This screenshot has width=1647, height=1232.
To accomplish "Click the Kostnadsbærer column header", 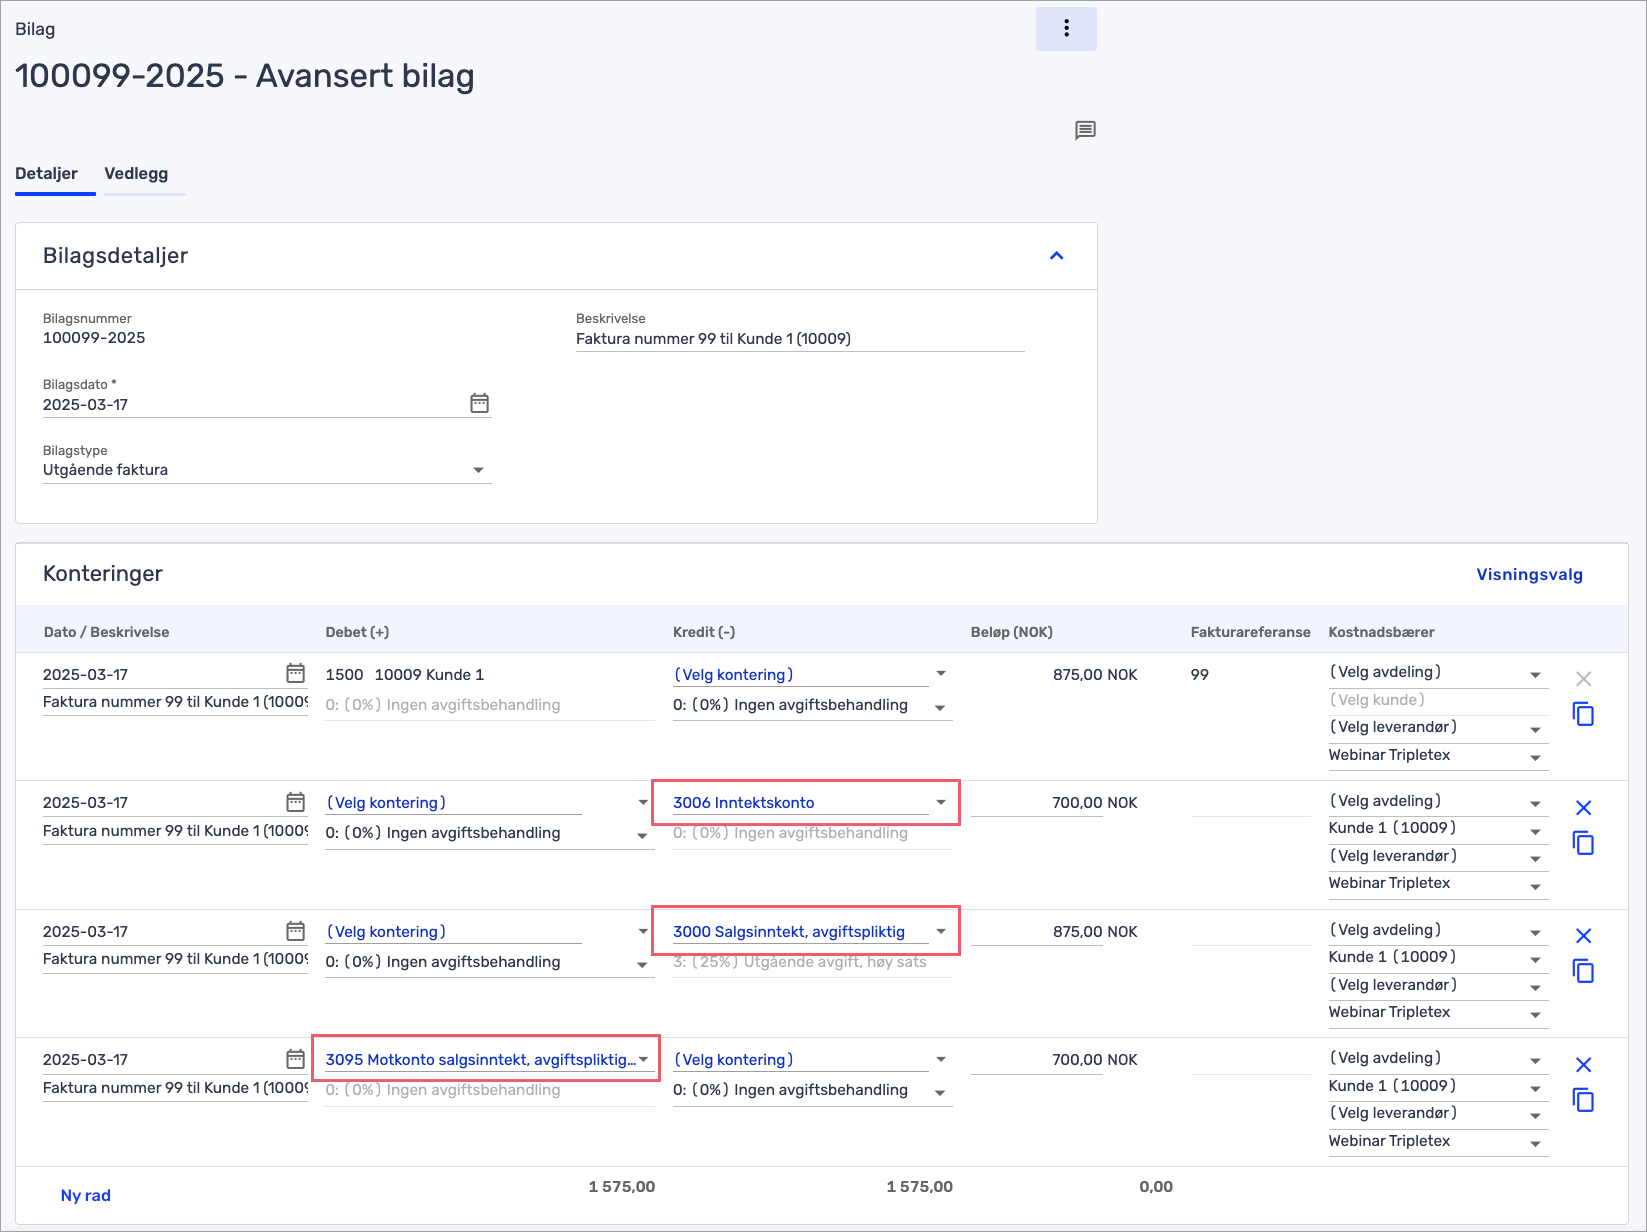I will pos(1381,632).
